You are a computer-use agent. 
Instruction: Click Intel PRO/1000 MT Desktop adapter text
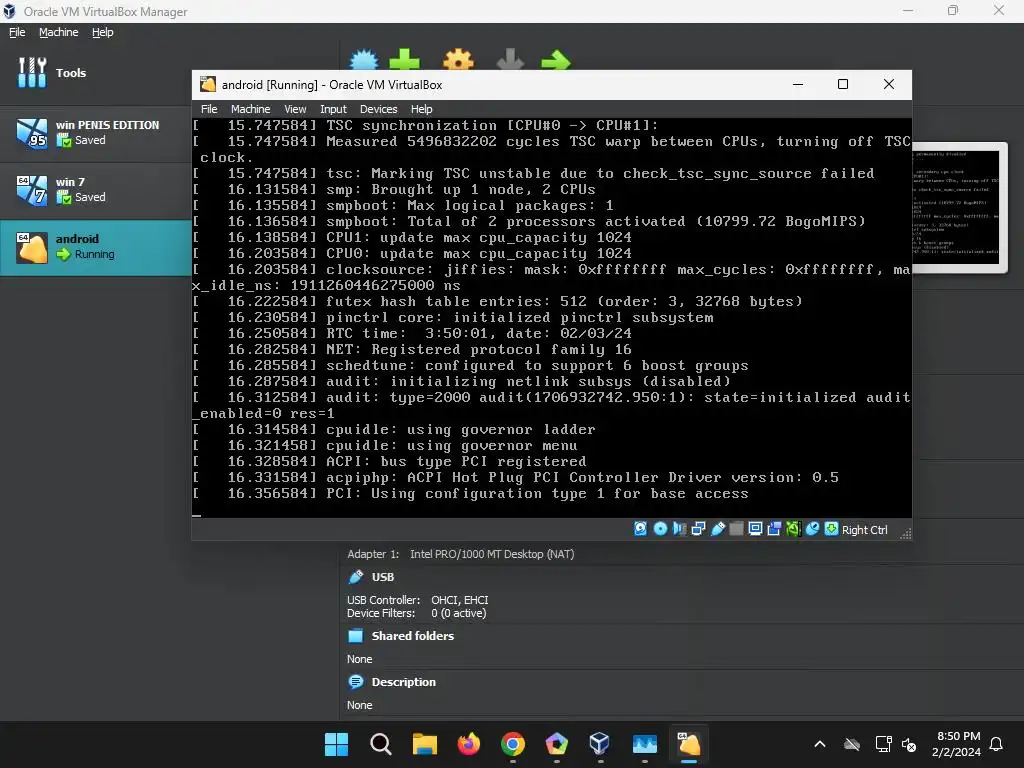coord(492,554)
